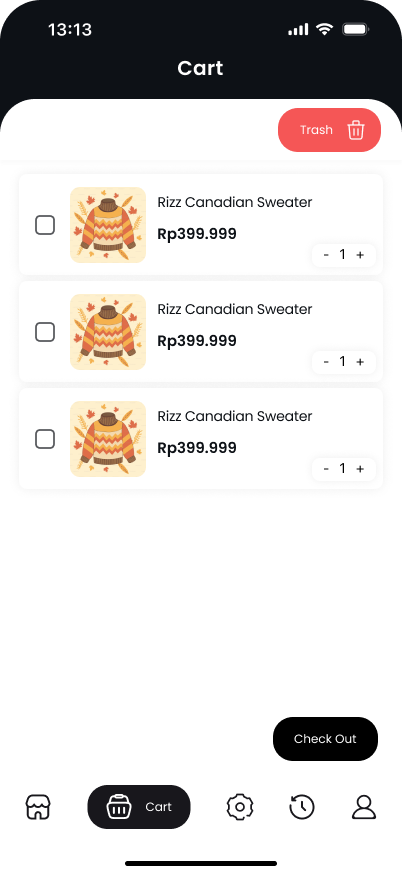Viewport: 402px width, 874px height.
Task: Increase quantity of the first sweater
Action: (x=360, y=255)
